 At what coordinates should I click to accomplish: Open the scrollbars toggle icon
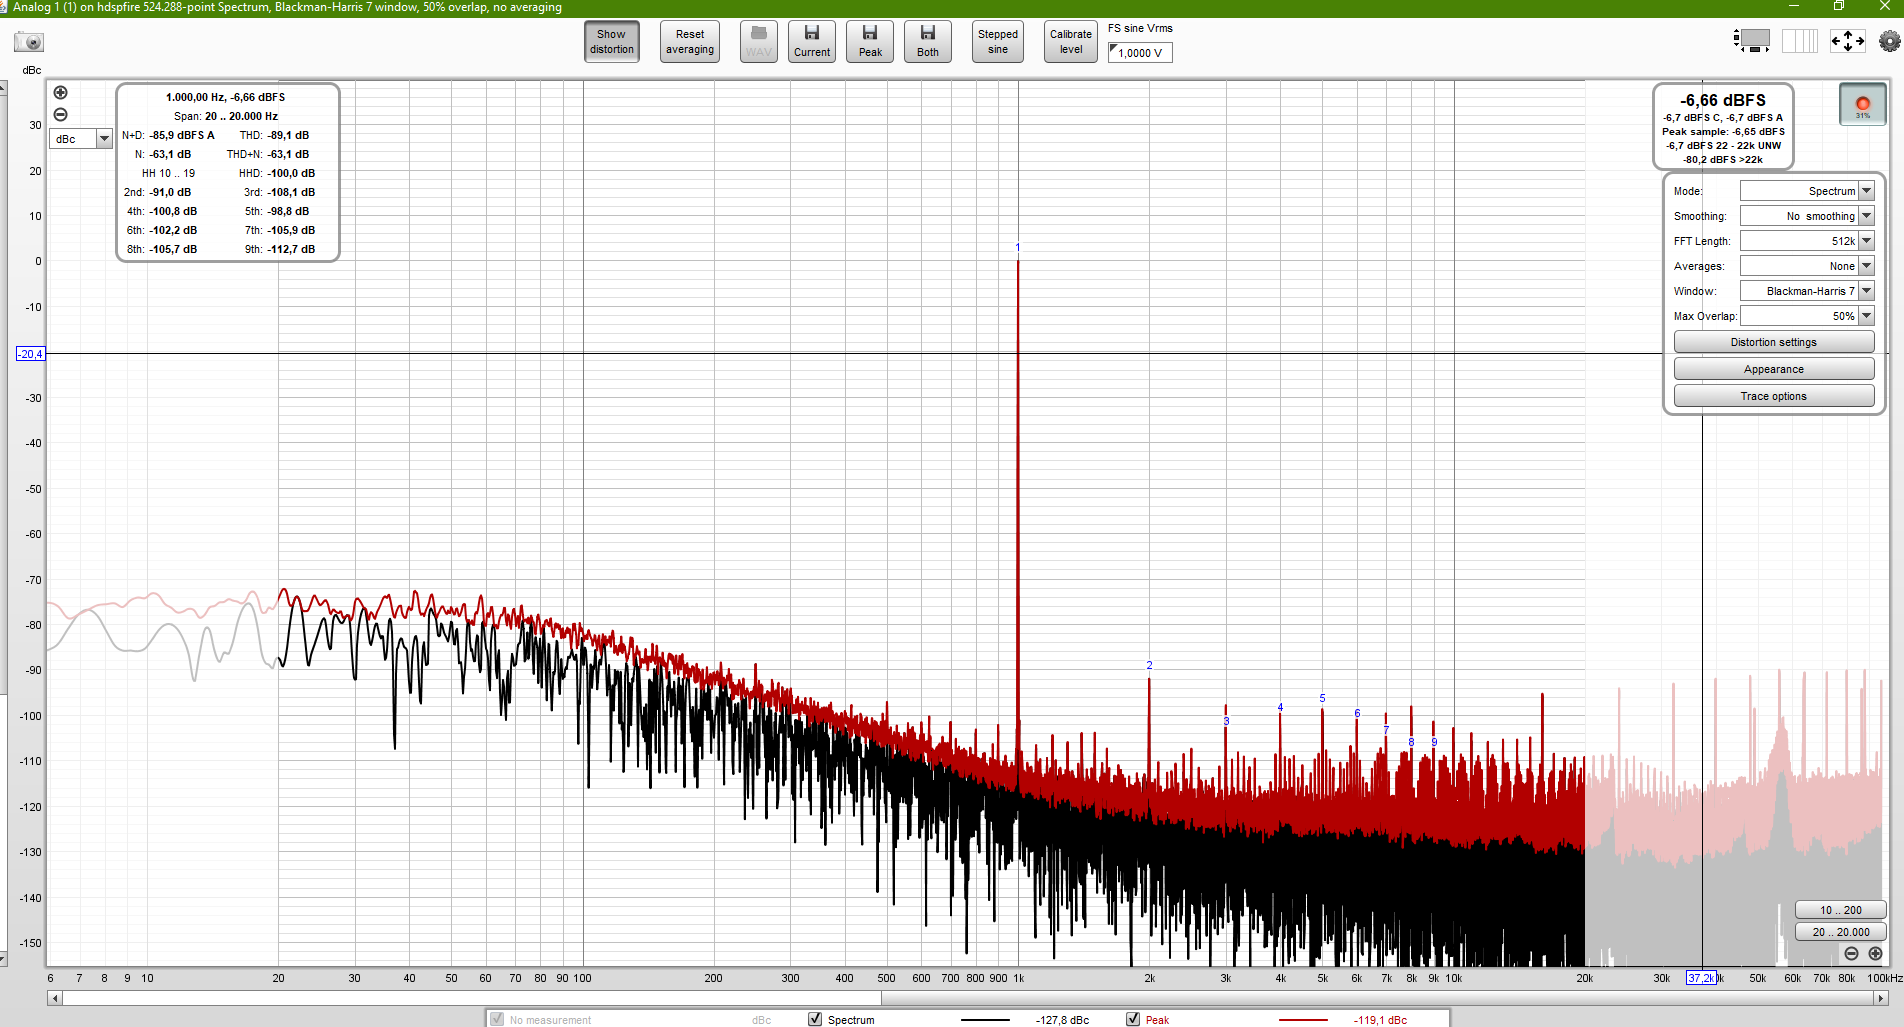1752,41
